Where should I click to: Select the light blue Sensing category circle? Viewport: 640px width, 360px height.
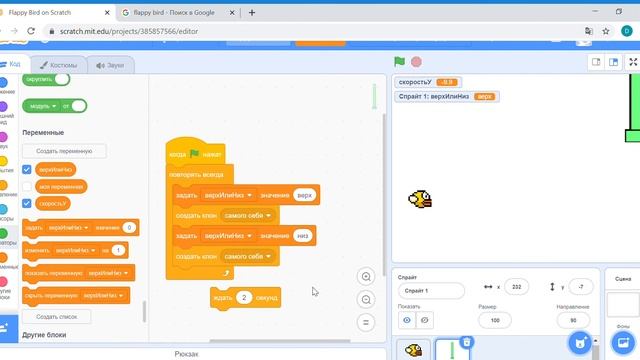click(x=3, y=209)
